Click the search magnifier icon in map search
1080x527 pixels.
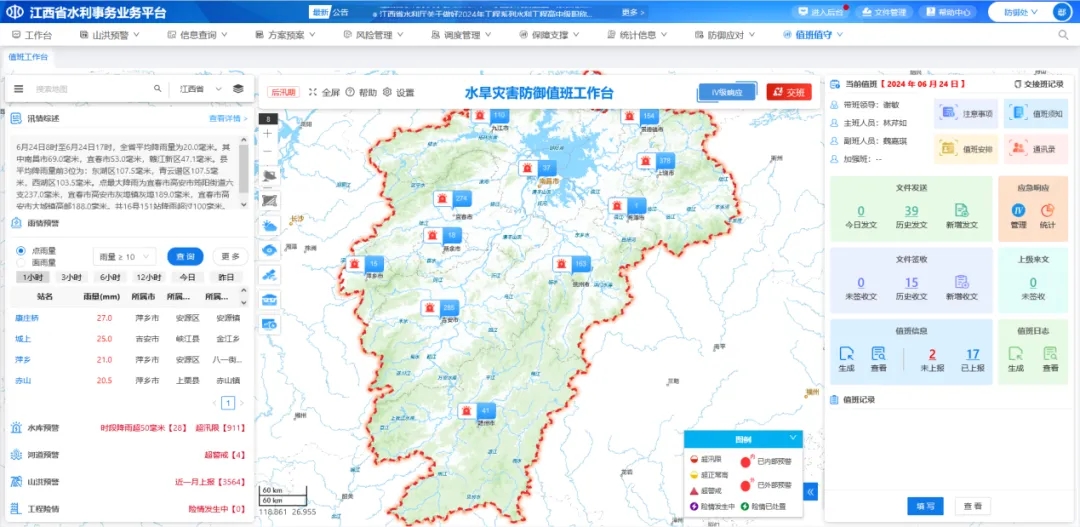[157, 89]
